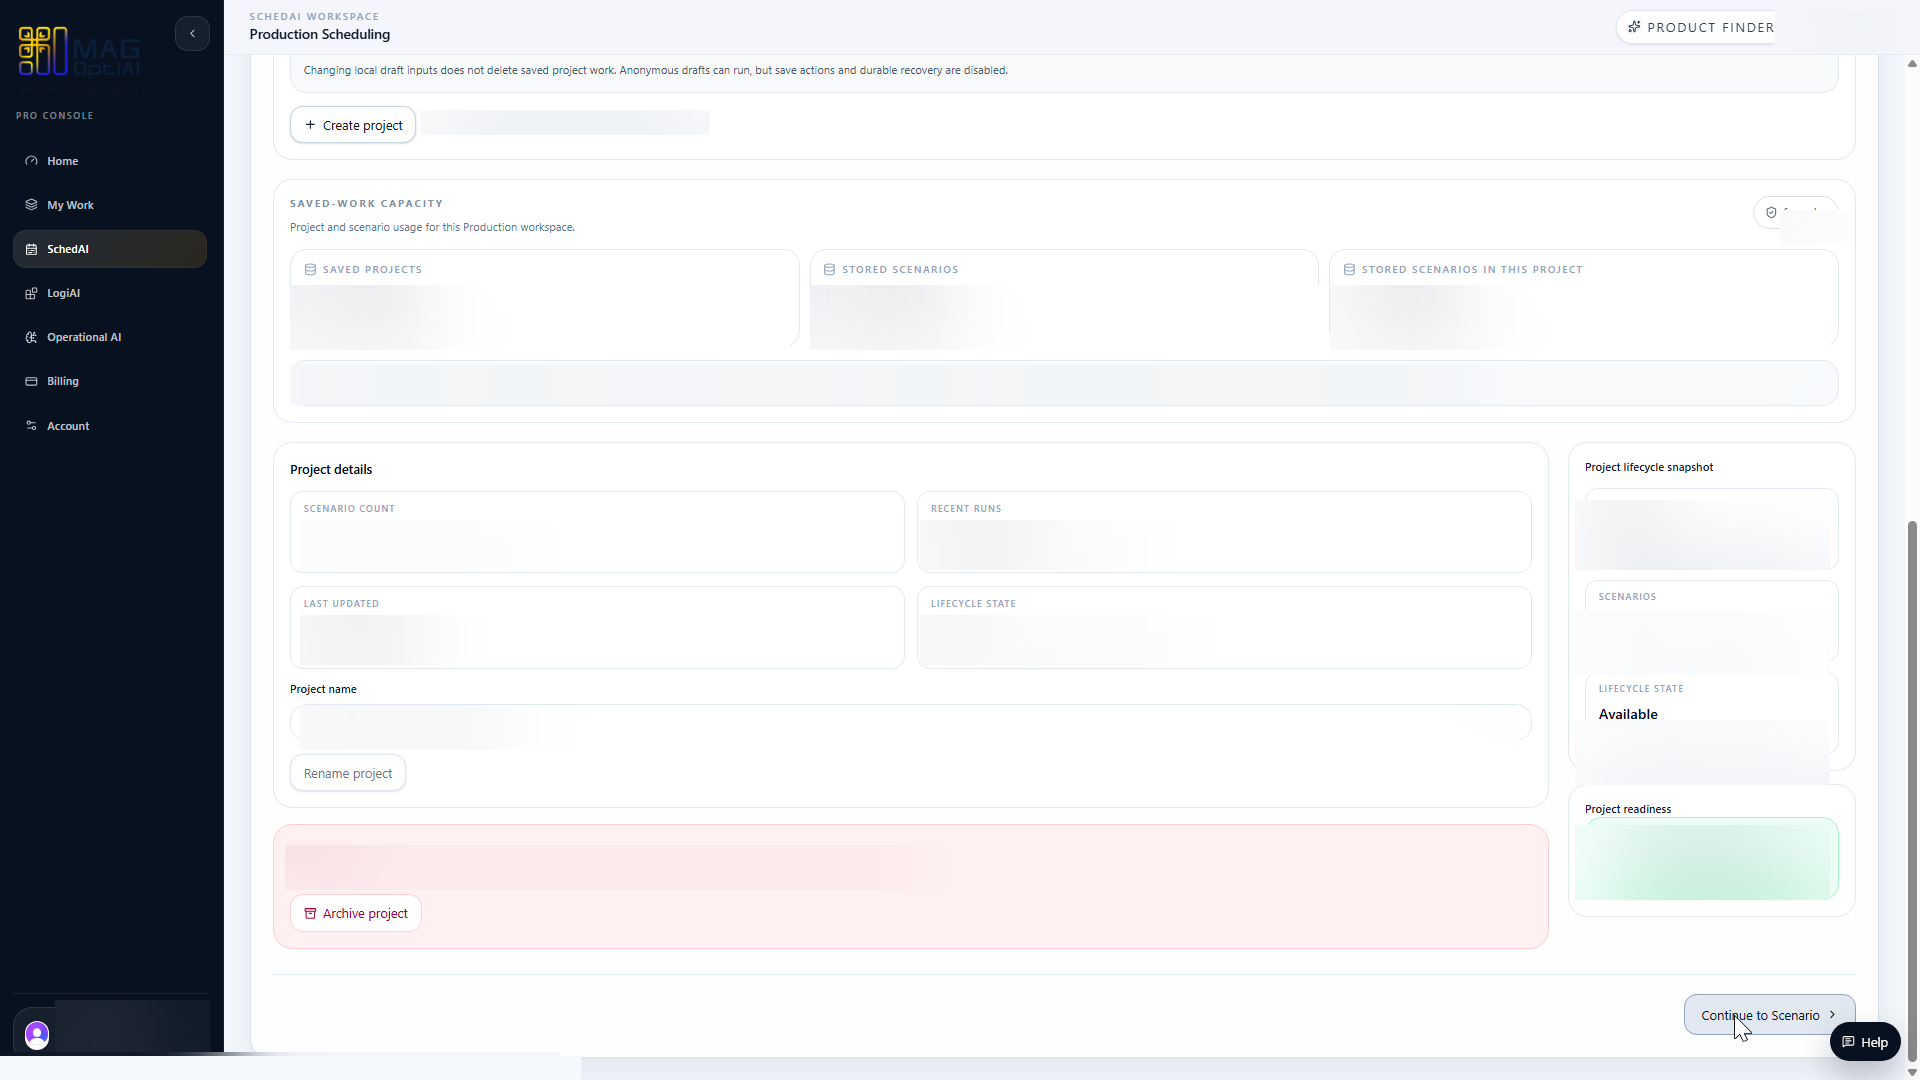Screen dimensions: 1920x1080
Task: Open Home from the sidebar
Action: coord(110,161)
